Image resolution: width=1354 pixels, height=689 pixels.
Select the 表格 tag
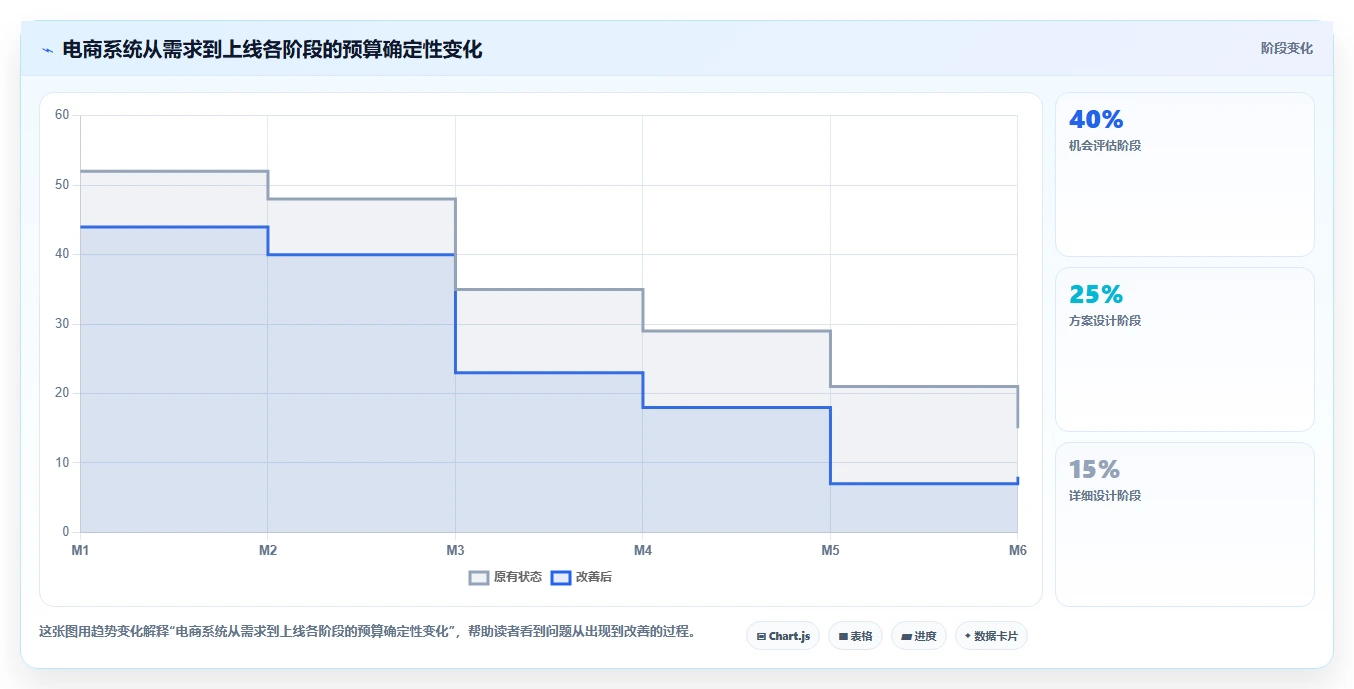(855, 636)
